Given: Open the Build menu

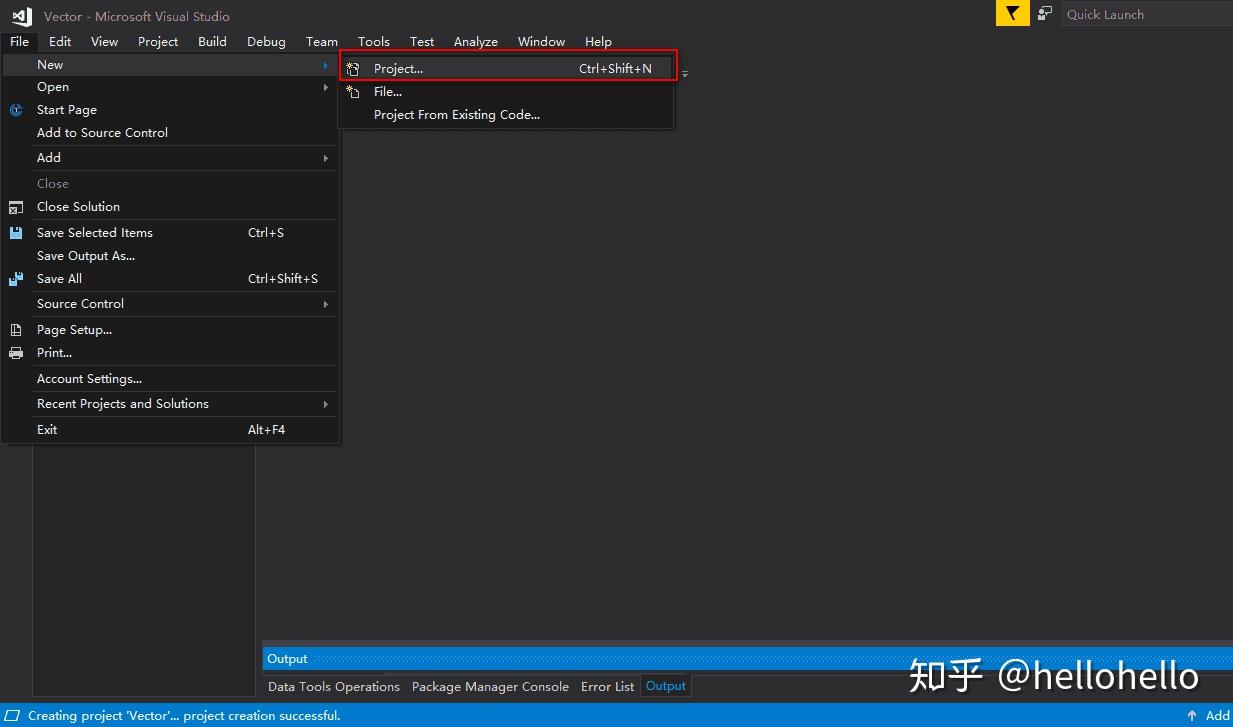Looking at the screenshot, I should point(212,42).
